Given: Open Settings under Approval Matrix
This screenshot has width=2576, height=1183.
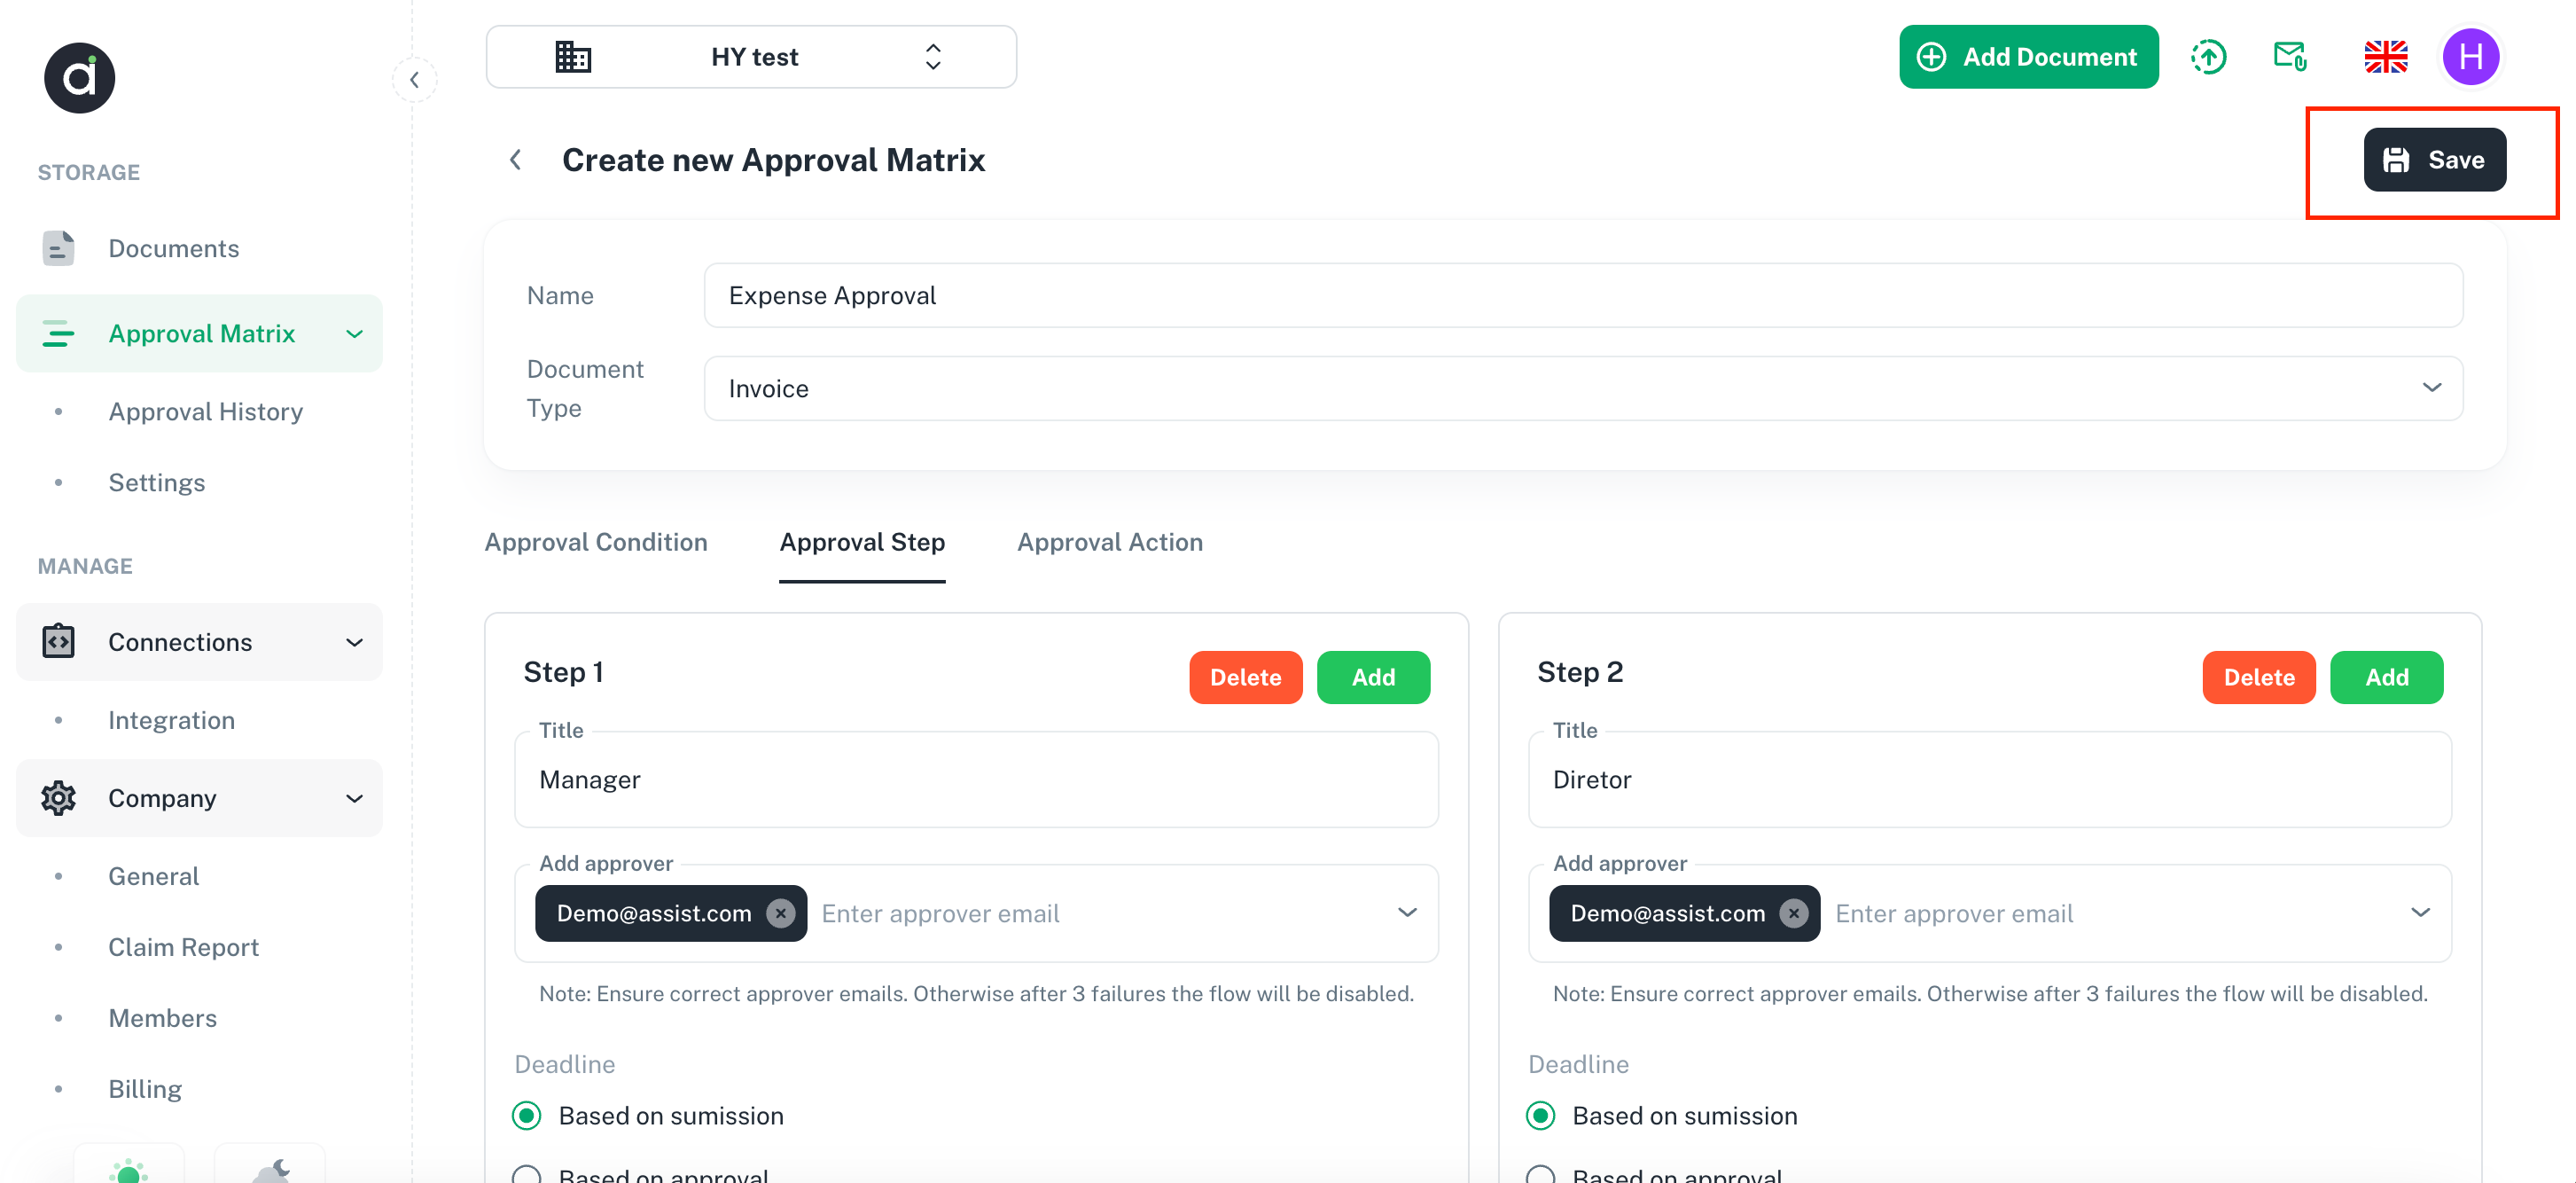Looking at the screenshot, I should tap(156, 483).
